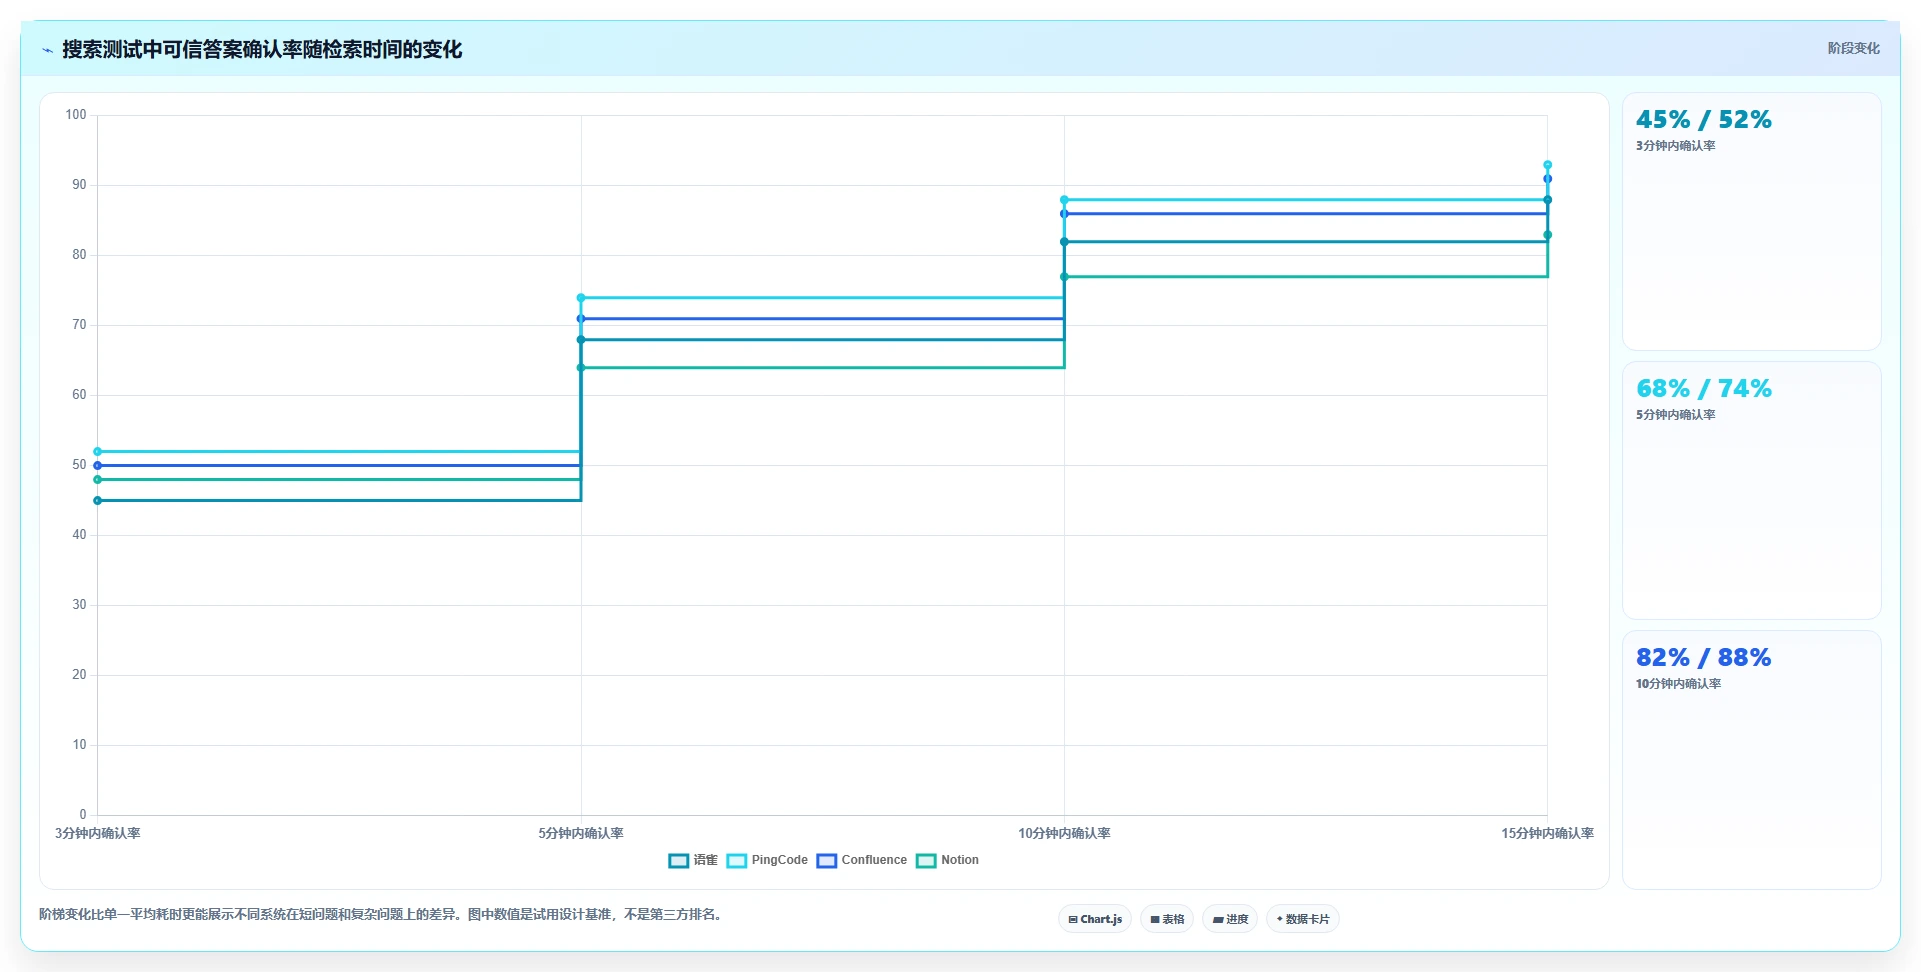Click the y-axis label 50

click(79, 465)
